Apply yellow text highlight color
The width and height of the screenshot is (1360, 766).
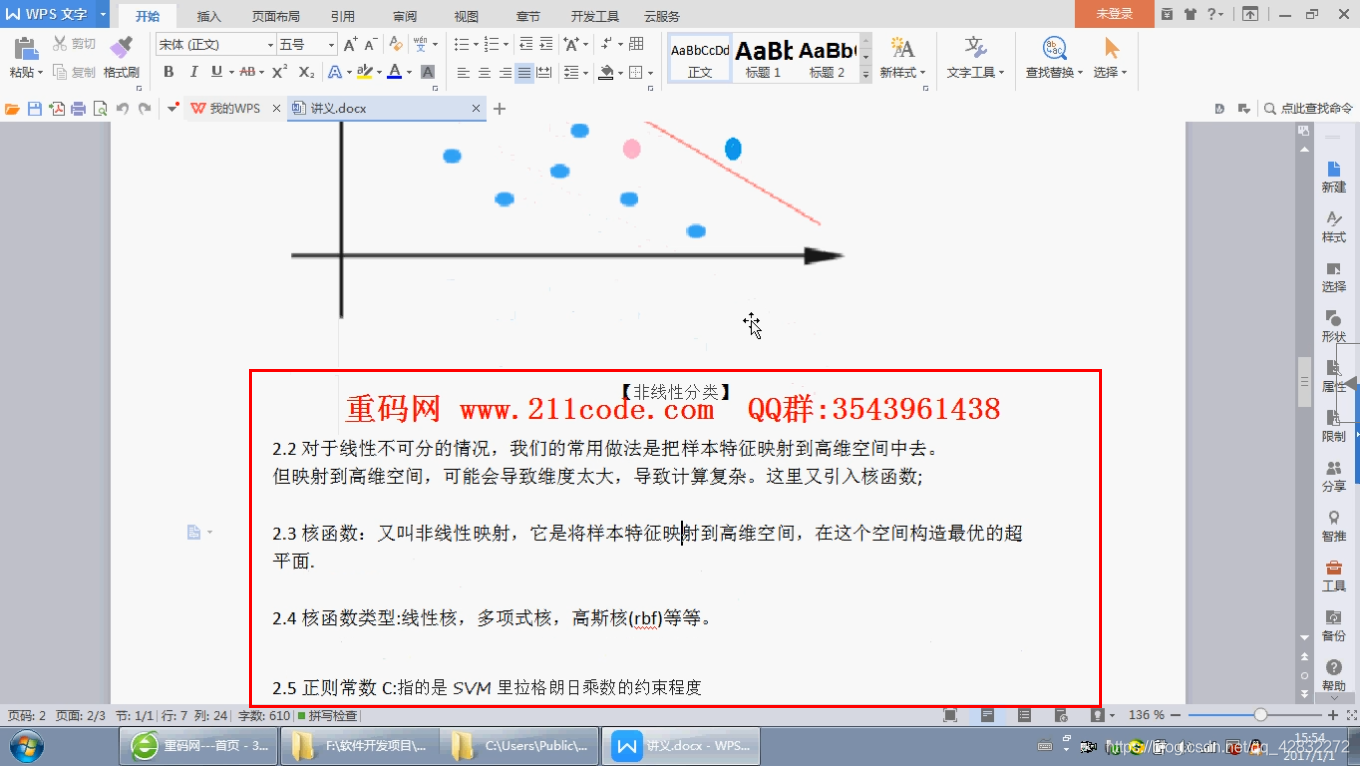pos(364,72)
